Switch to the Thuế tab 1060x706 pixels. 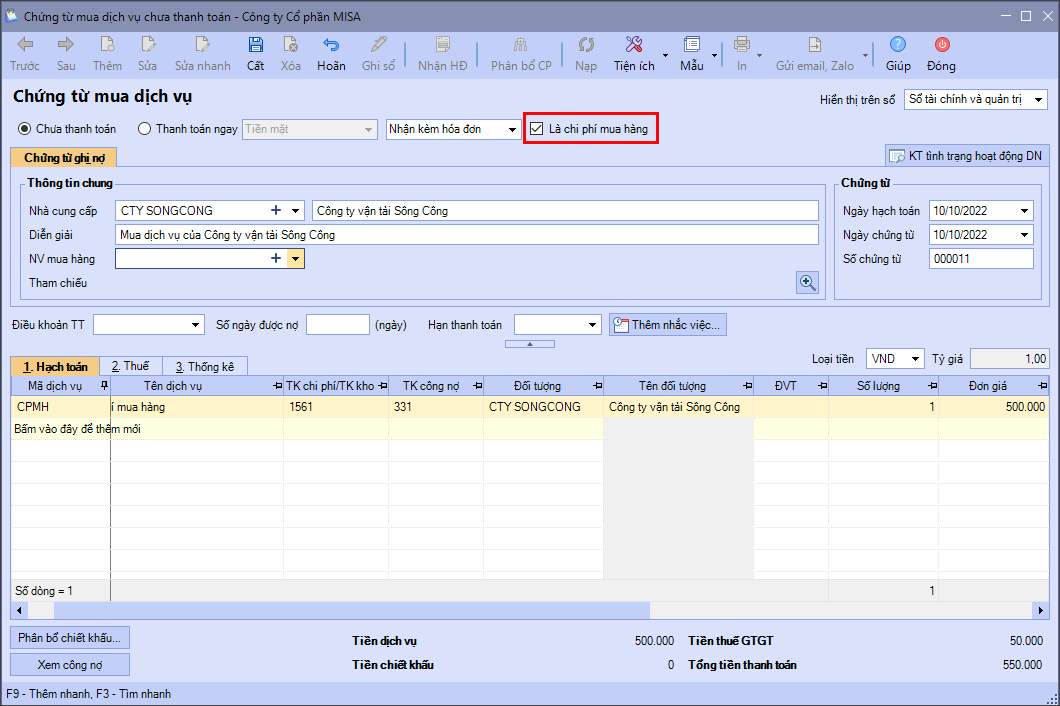[x=129, y=367]
